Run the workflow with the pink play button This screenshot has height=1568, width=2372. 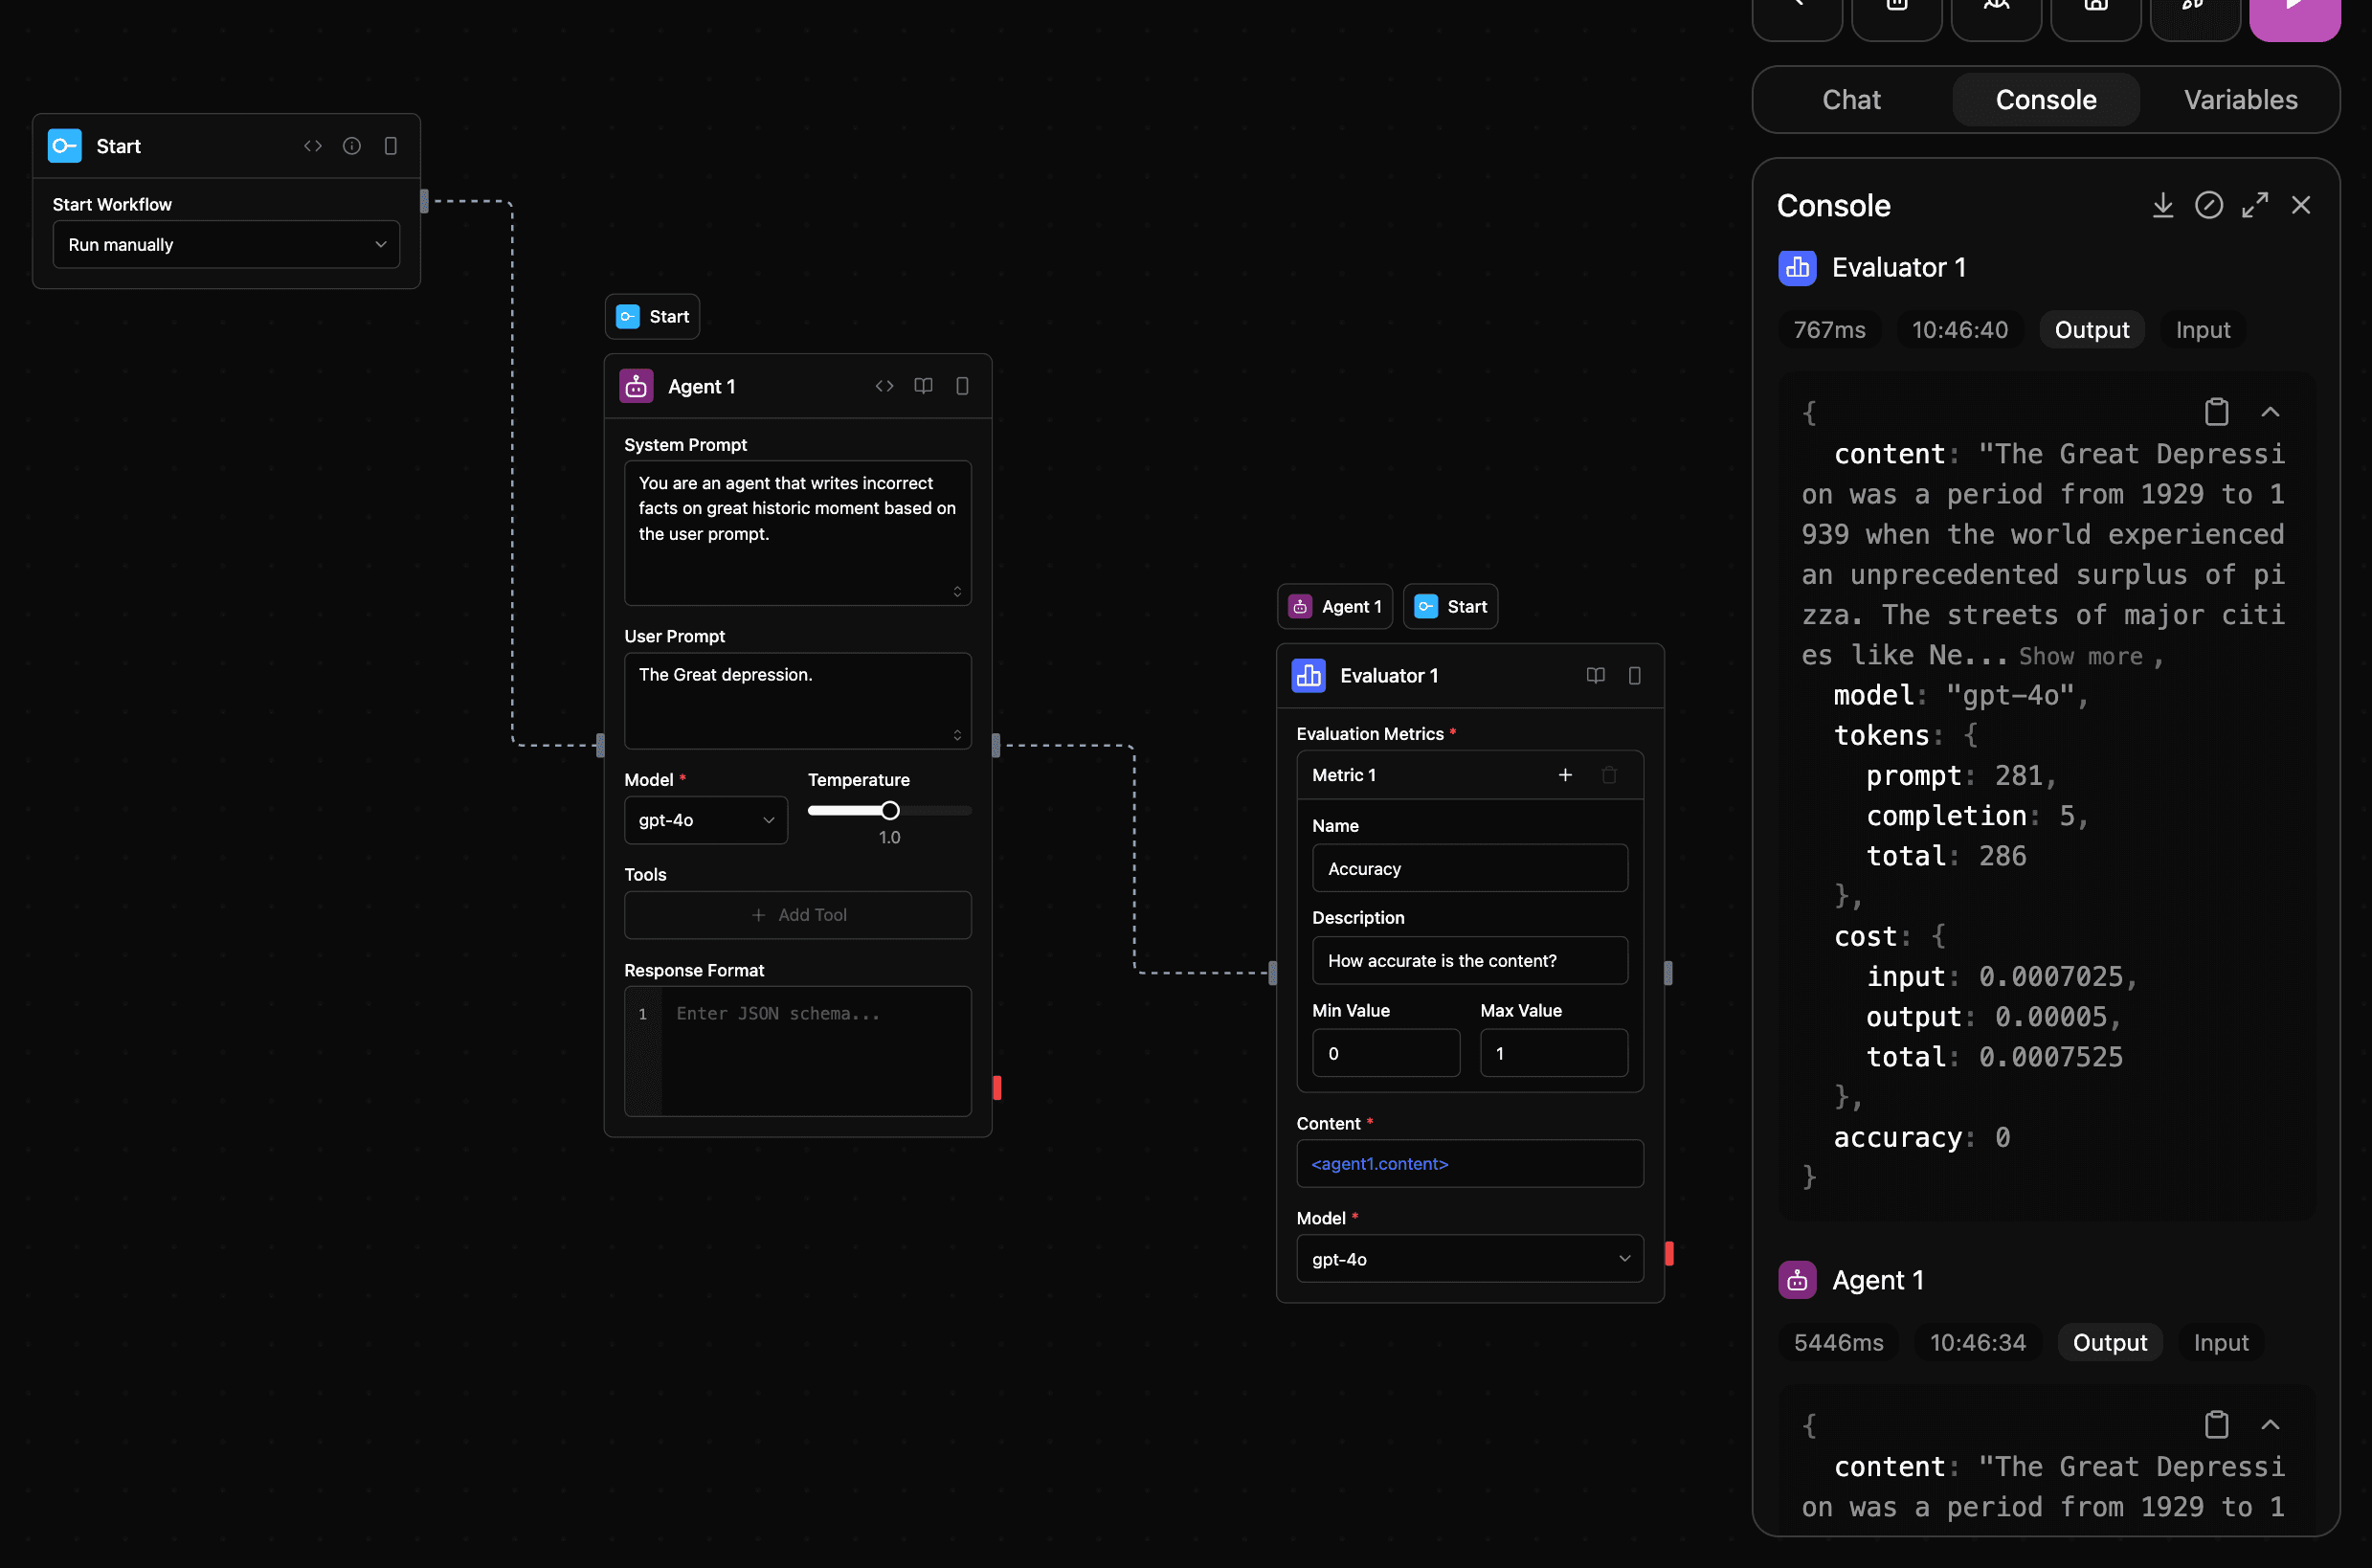[x=2294, y=15]
